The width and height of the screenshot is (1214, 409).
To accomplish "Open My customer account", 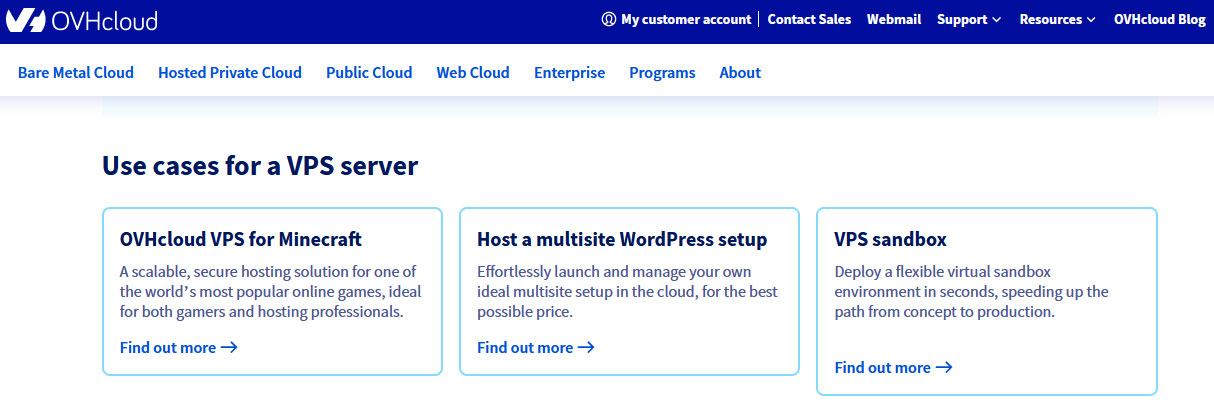I will [686, 19].
